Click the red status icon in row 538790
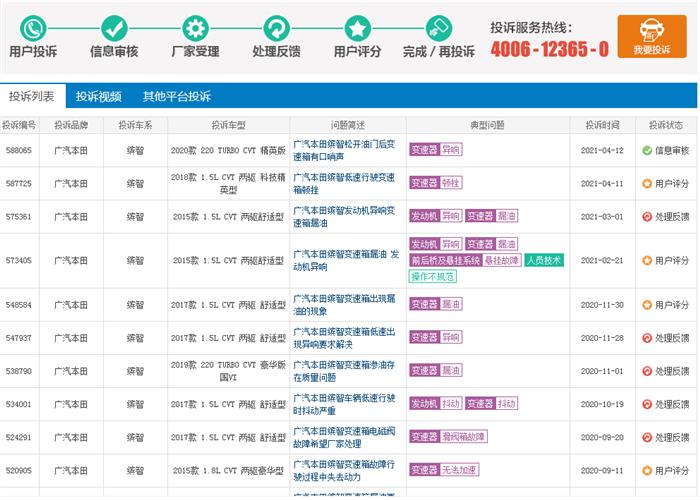This screenshot has height=500, width=700. click(x=646, y=371)
